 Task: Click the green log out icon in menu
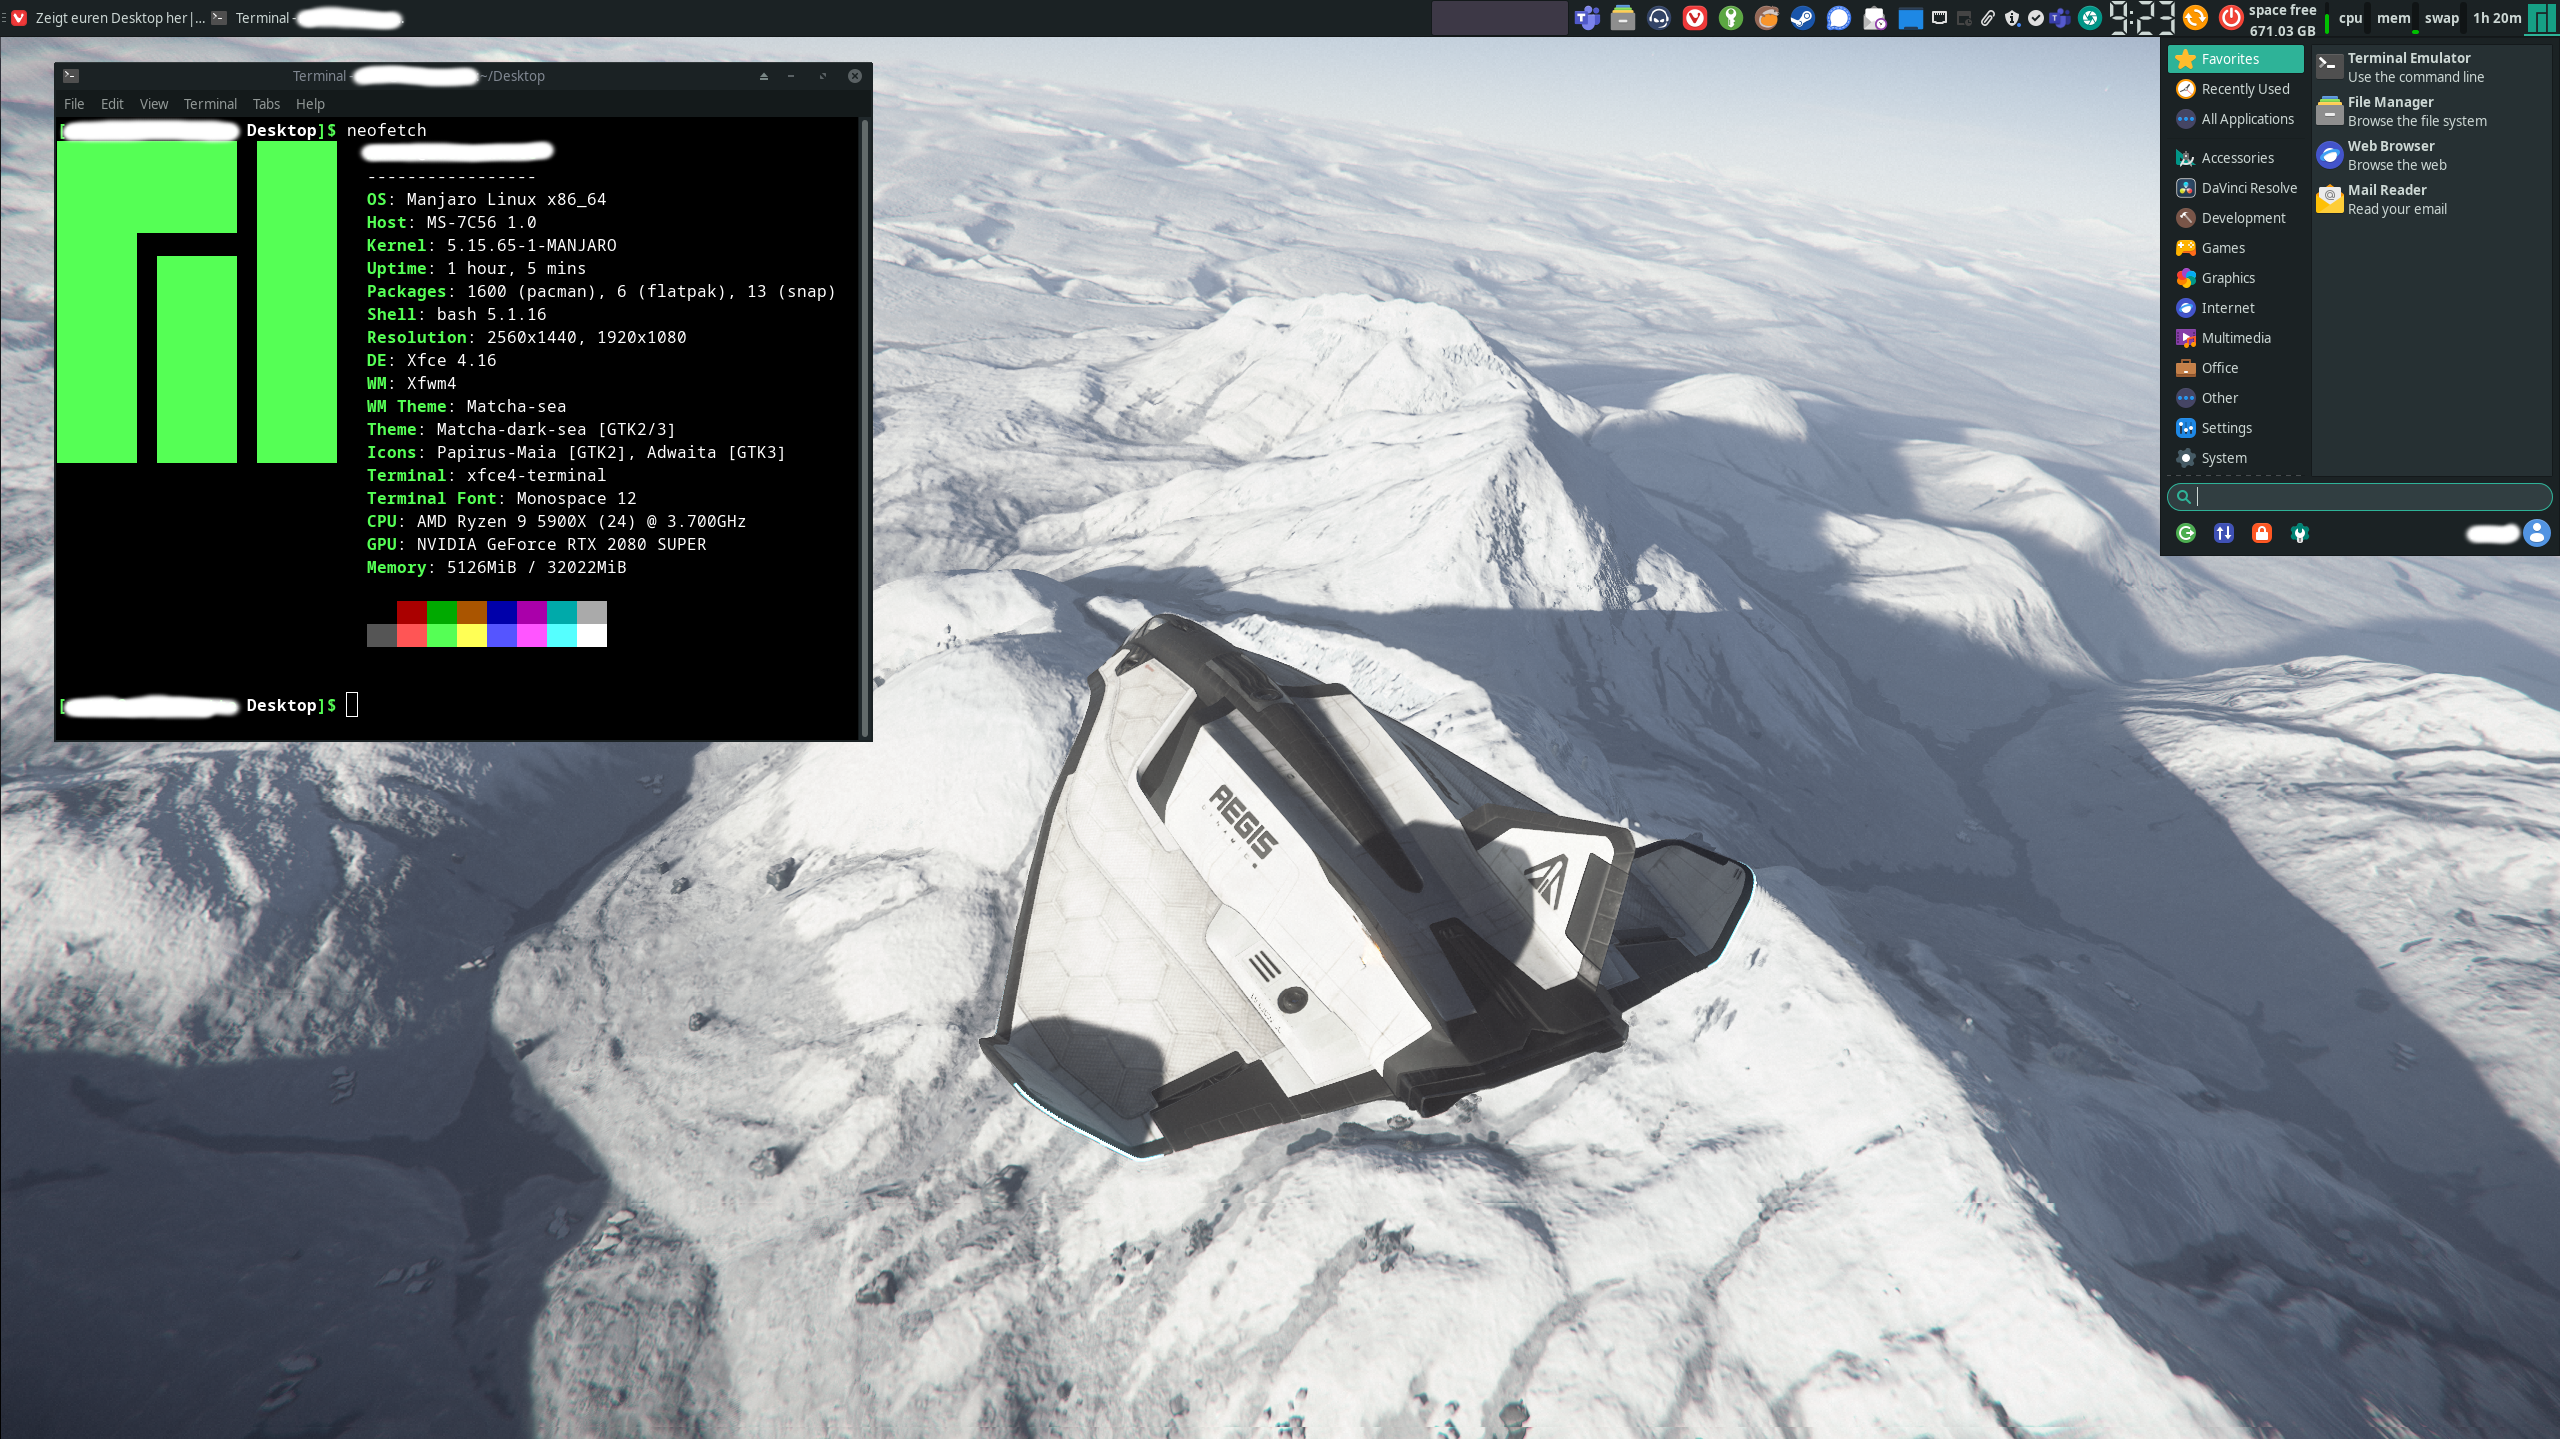2186,533
